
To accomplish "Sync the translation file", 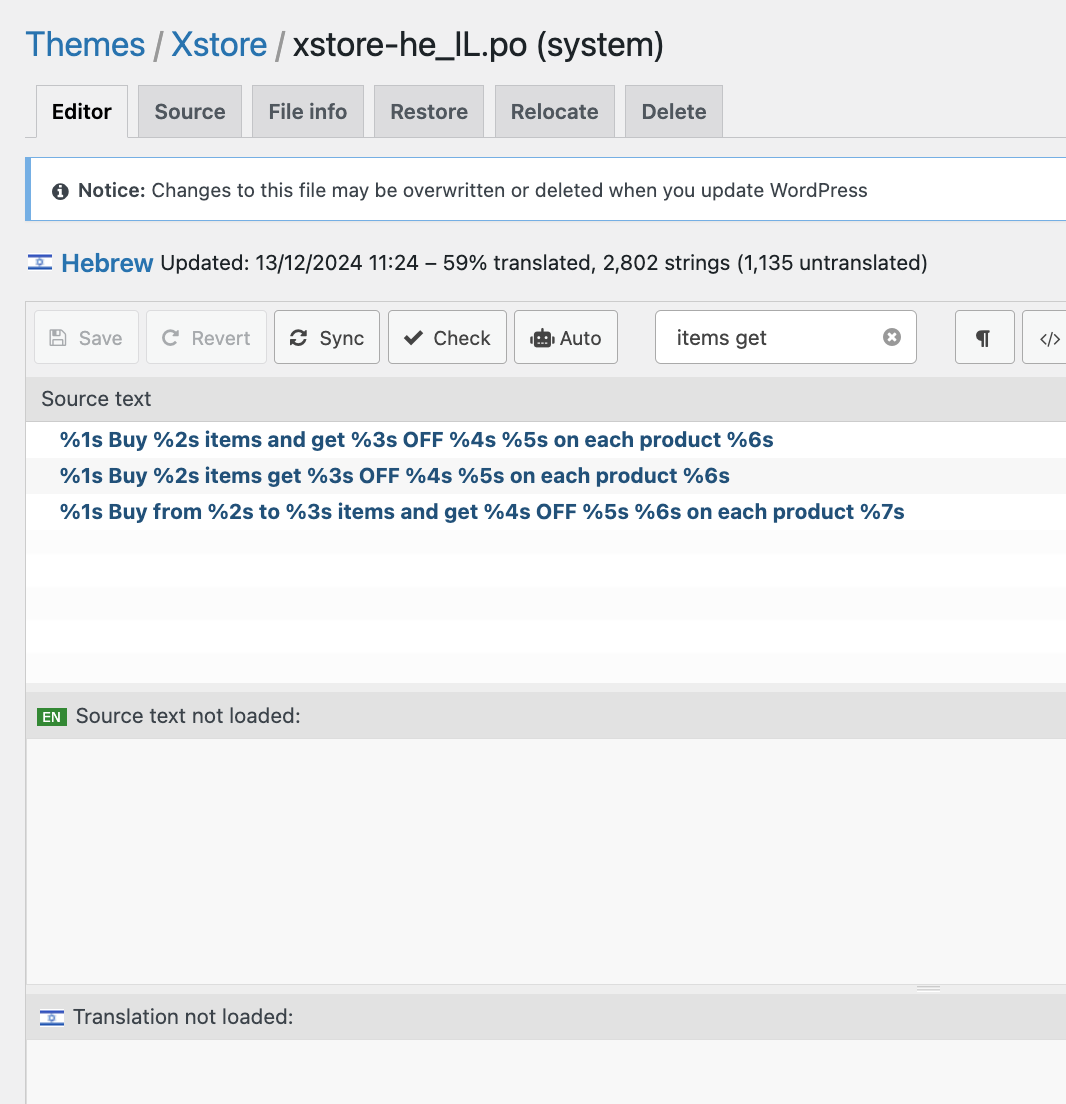I will (327, 337).
